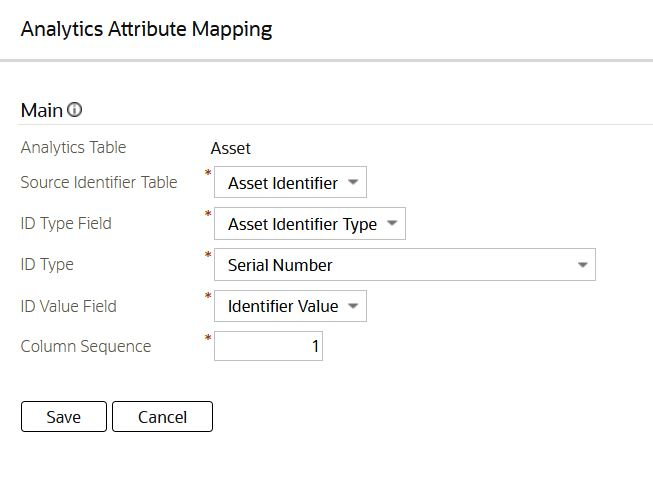Save the attribute mapping
Viewport: 653px width, 482px height.
pyautogui.click(x=63, y=417)
